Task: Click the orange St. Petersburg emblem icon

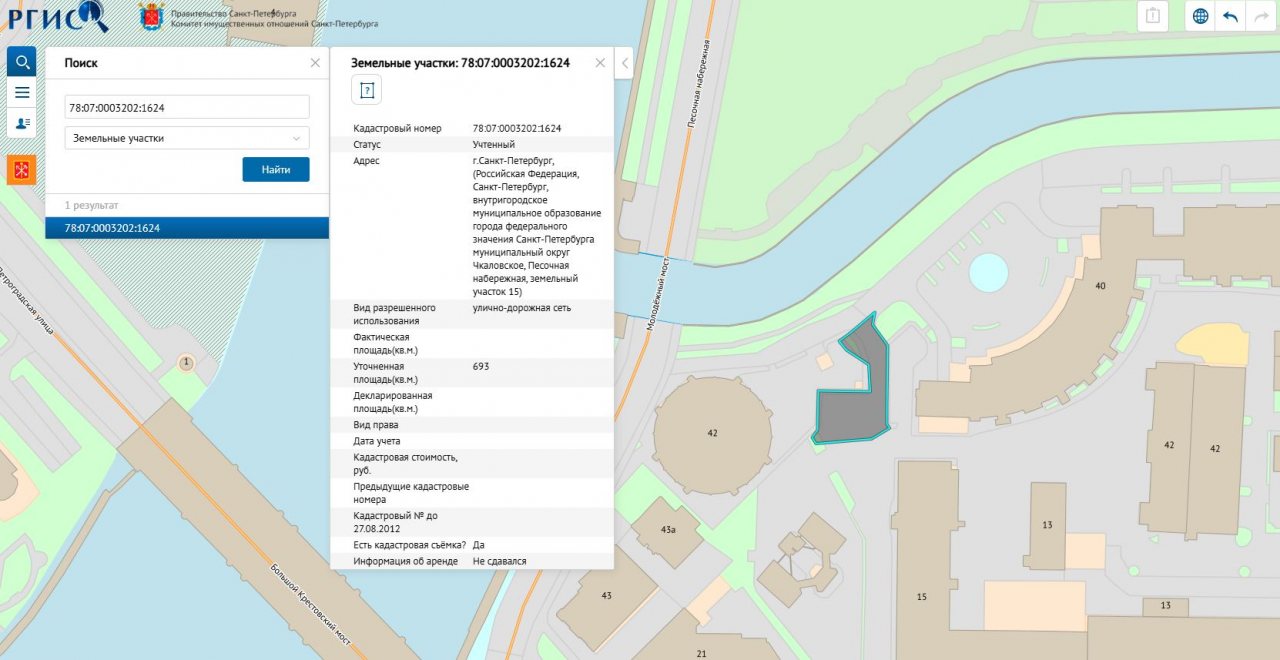Action: point(22,169)
